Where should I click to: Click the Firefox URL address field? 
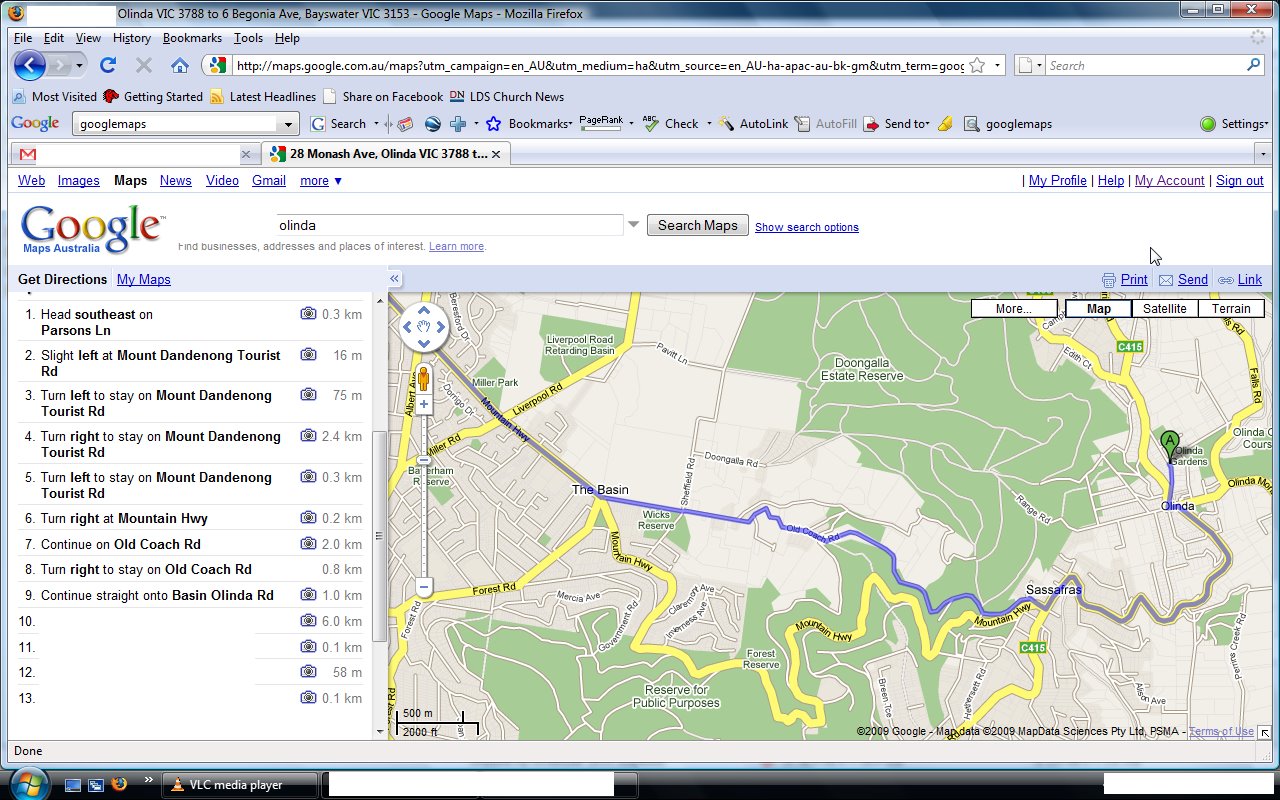click(x=598, y=66)
